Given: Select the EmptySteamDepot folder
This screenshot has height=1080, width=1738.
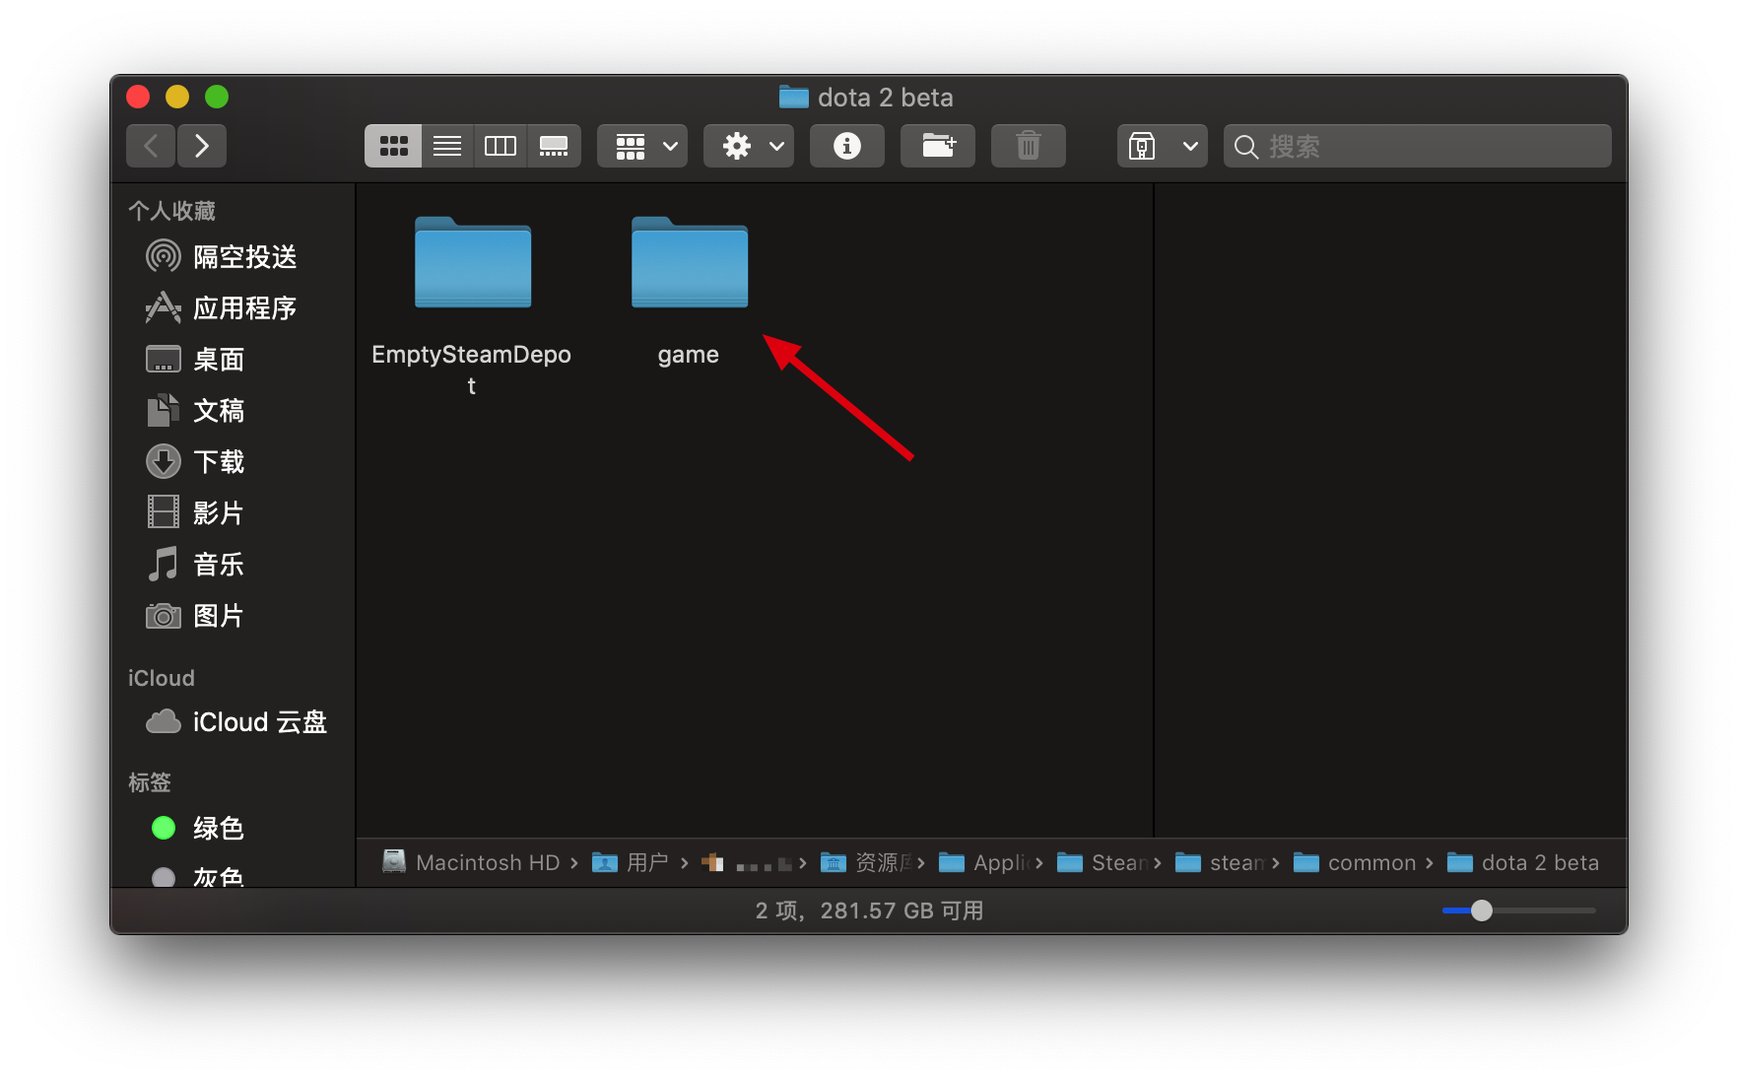Looking at the screenshot, I should [472, 264].
